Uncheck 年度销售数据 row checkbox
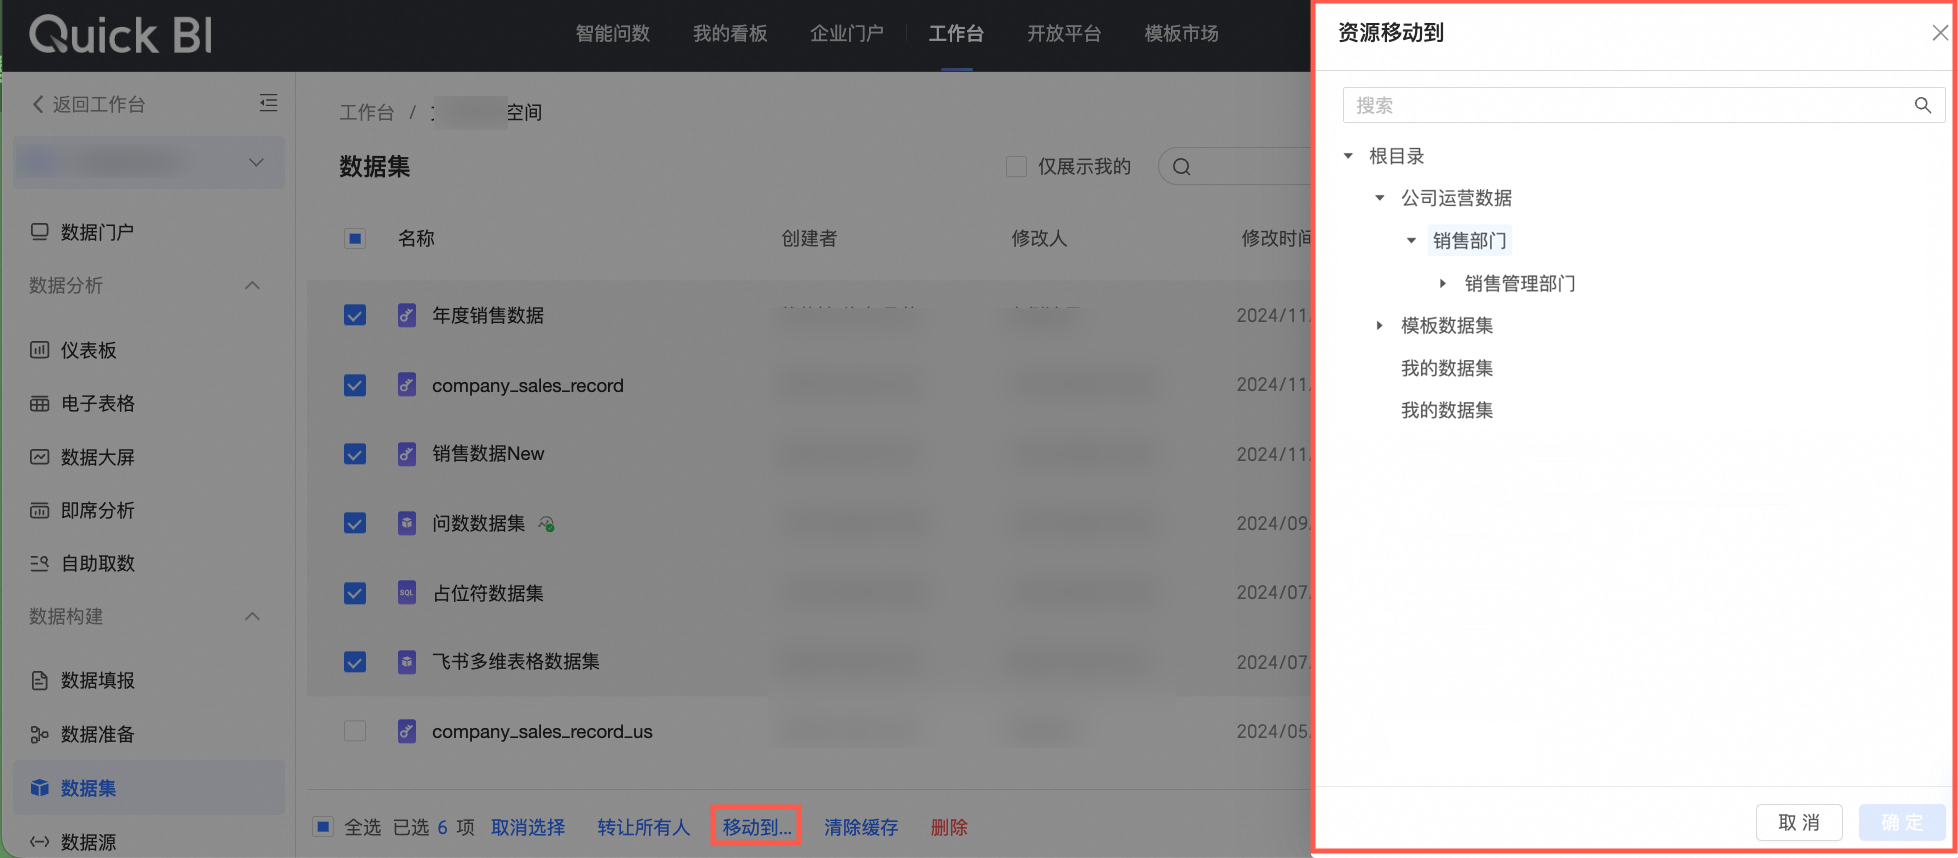The image size is (1958, 858). pyautogui.click(x=355, y=316)
